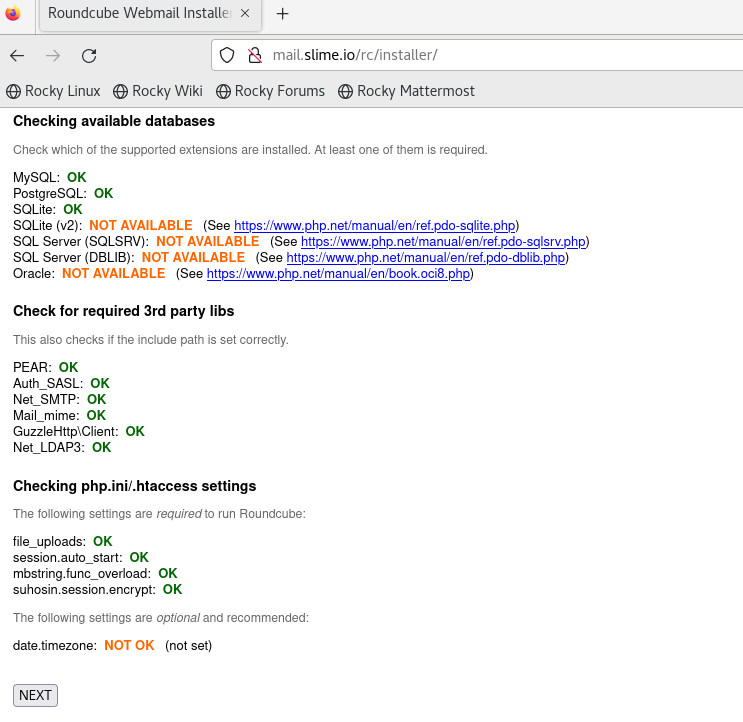Click NOT AVAILABLE next to SQL Server (SQLSRV)
The height and width of the screenshot is (722, 743).
point(208,242)
